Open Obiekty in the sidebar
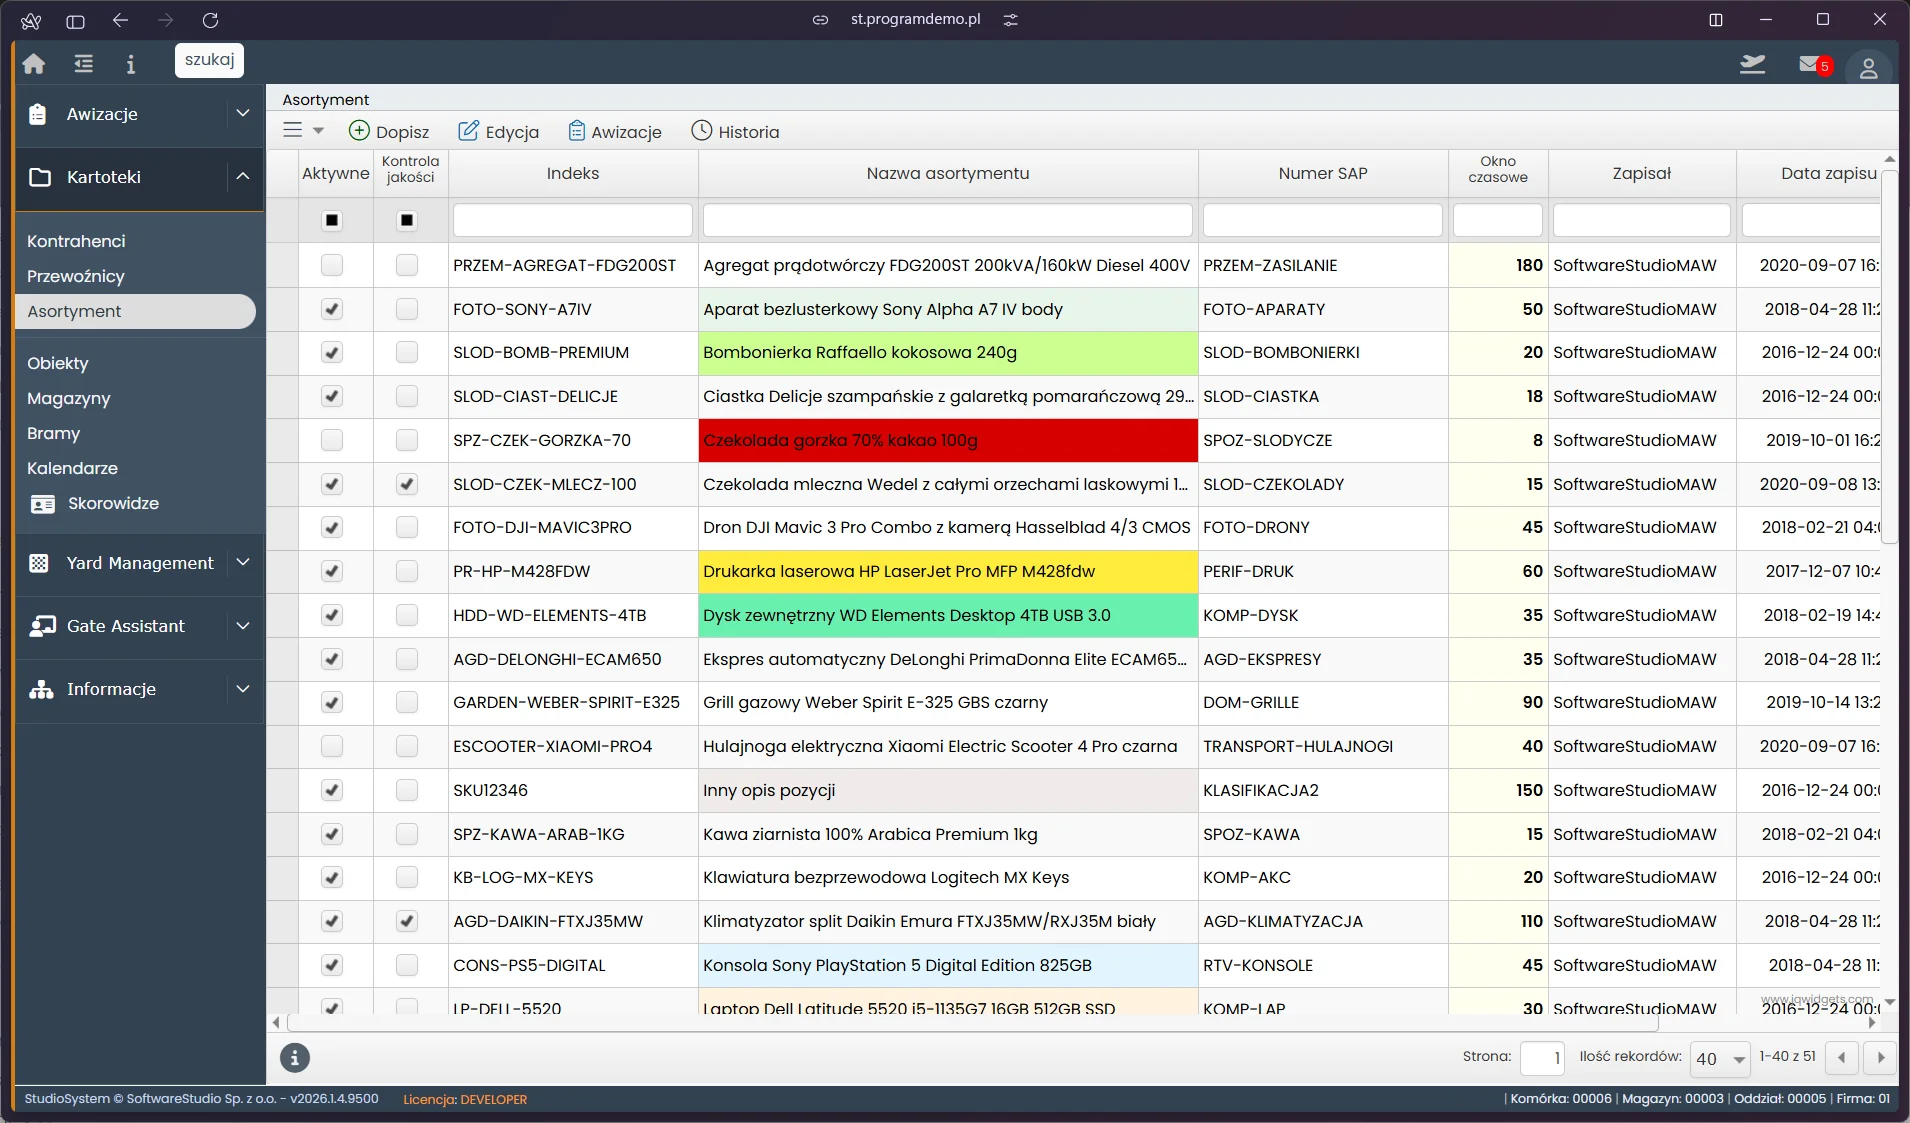The width and height of the screenshot is (1910, 1123). click(x=57, y=363)
